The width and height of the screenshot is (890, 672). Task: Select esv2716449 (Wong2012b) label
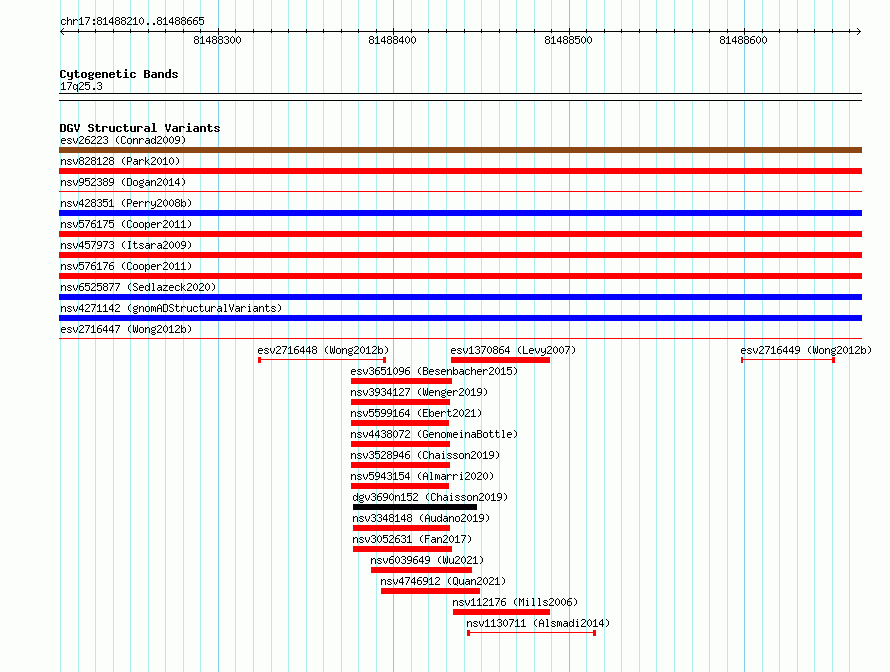[806, 350]
